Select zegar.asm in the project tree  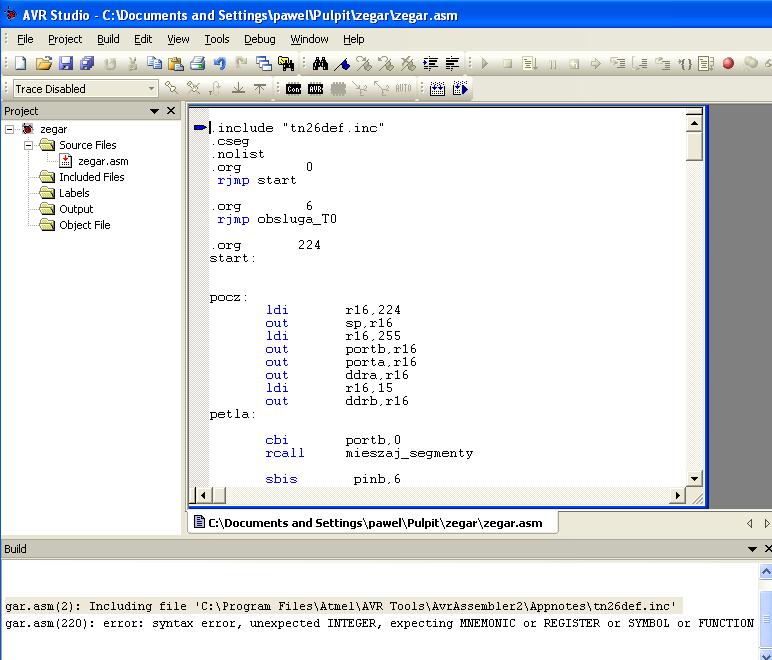102,161
